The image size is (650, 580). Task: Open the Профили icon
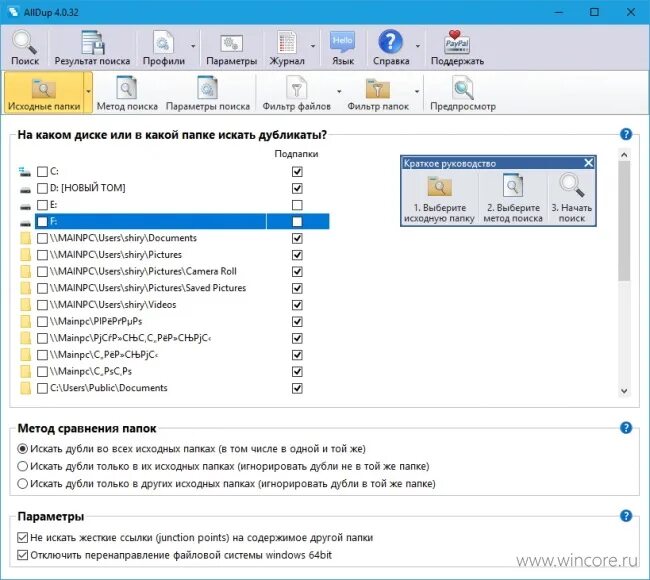[x=163, y=48]
